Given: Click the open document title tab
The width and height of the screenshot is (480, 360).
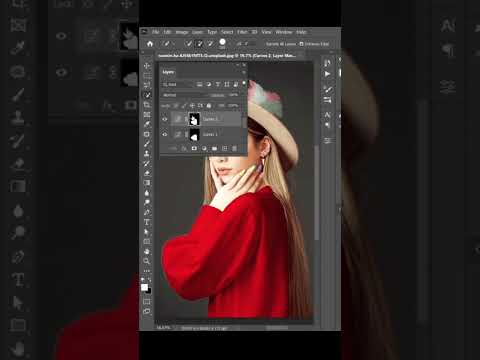Looking at the screenshot, I should pos(227,56).
